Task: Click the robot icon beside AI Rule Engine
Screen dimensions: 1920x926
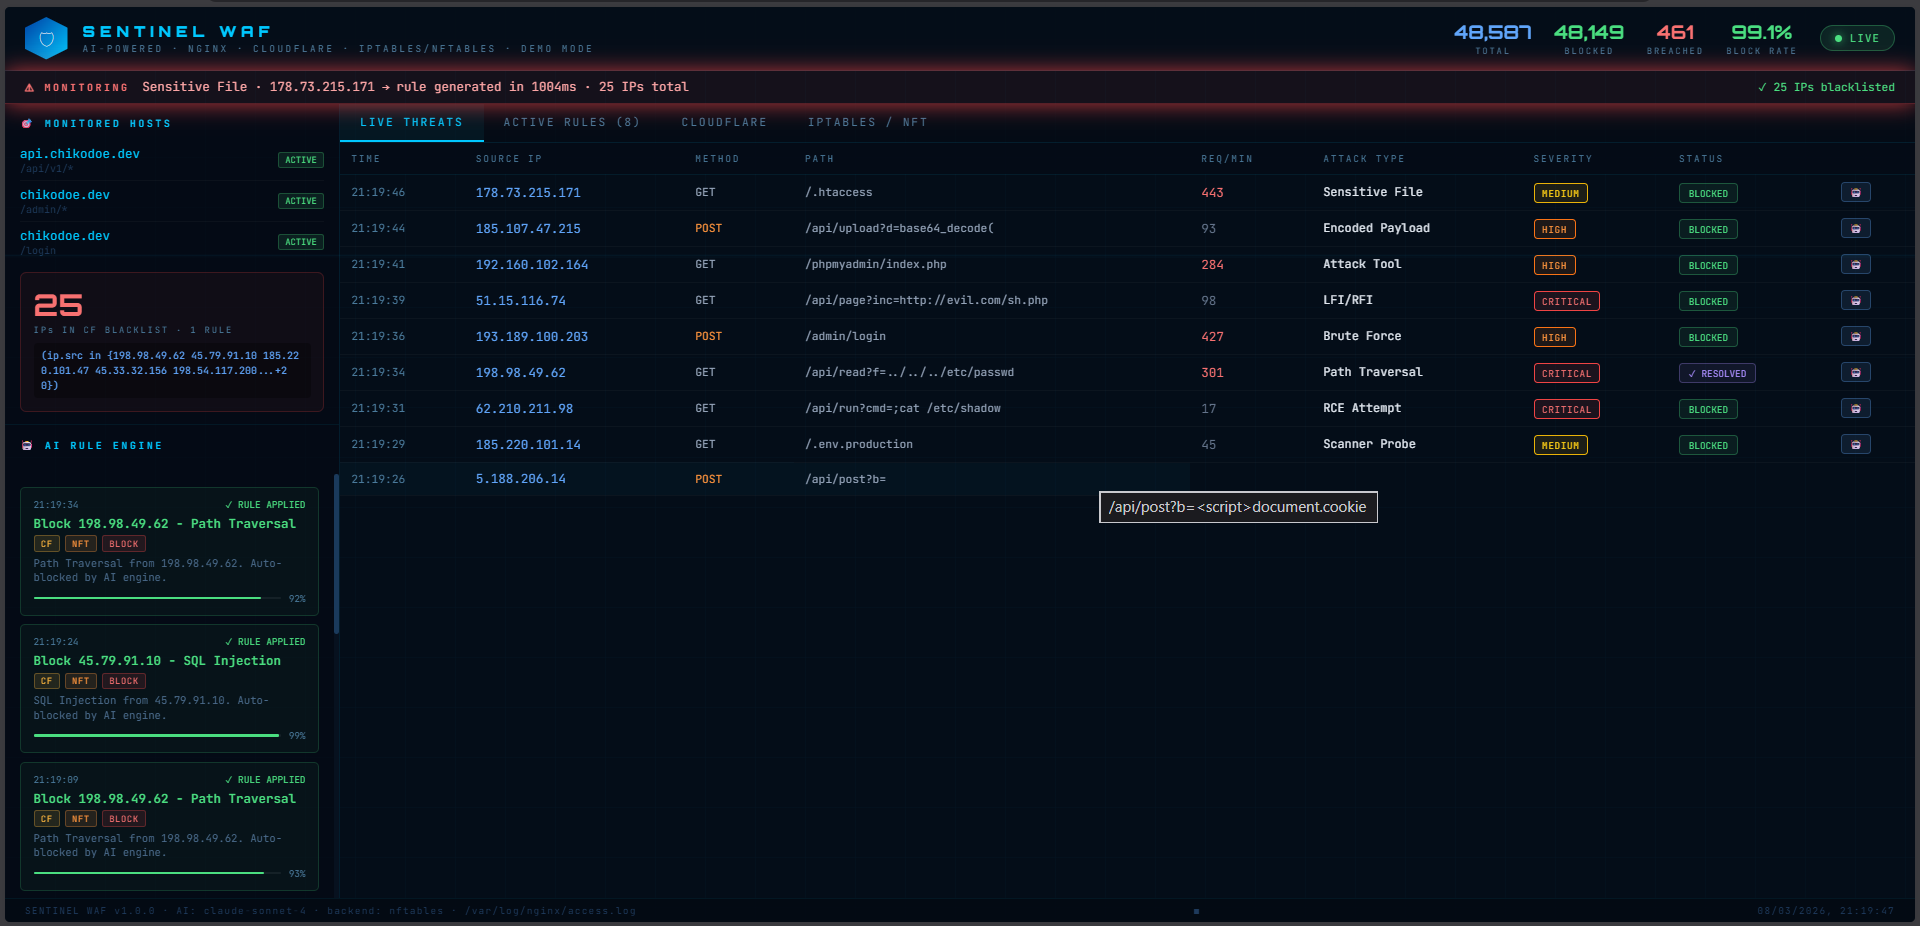Action: pos(26,446)
